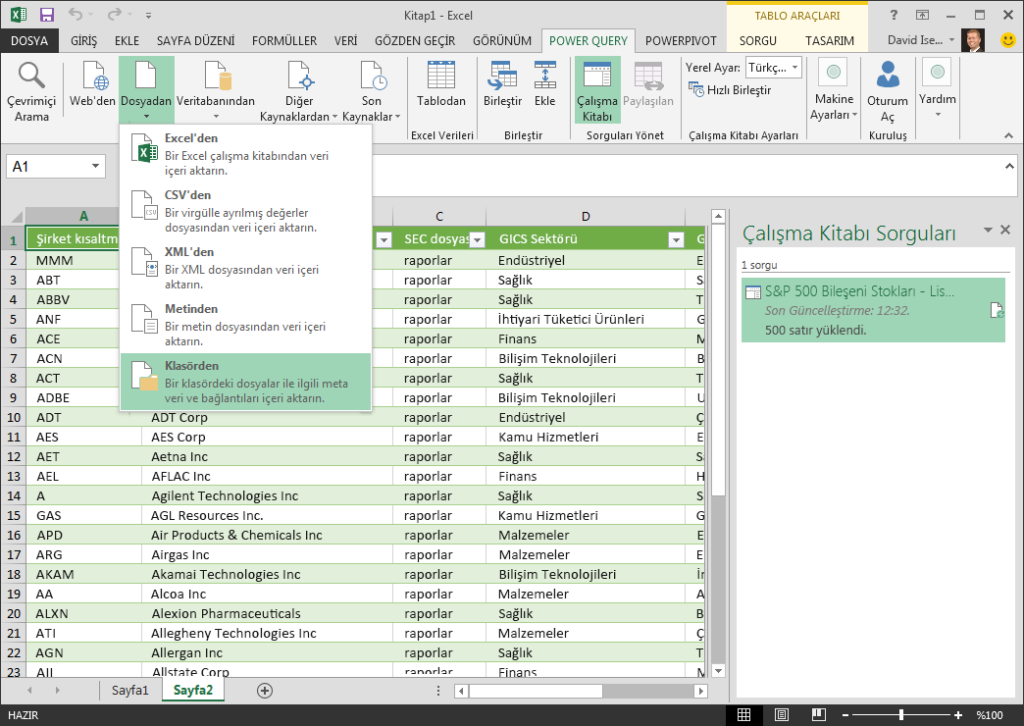Click the smiley feedback icon

click(1008, 40)
